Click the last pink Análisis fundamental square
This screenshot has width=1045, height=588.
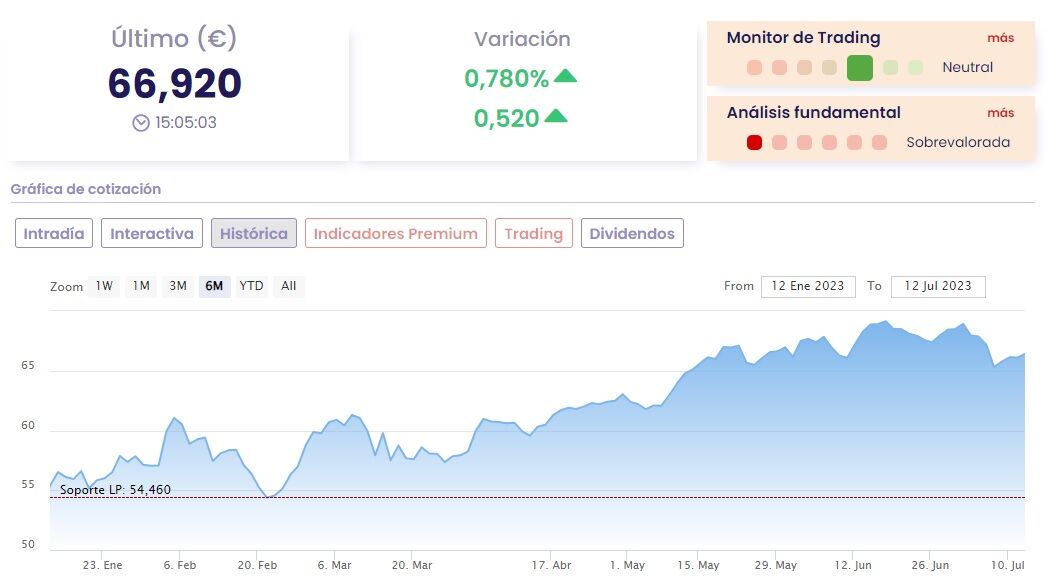click(x=880, y=143)
